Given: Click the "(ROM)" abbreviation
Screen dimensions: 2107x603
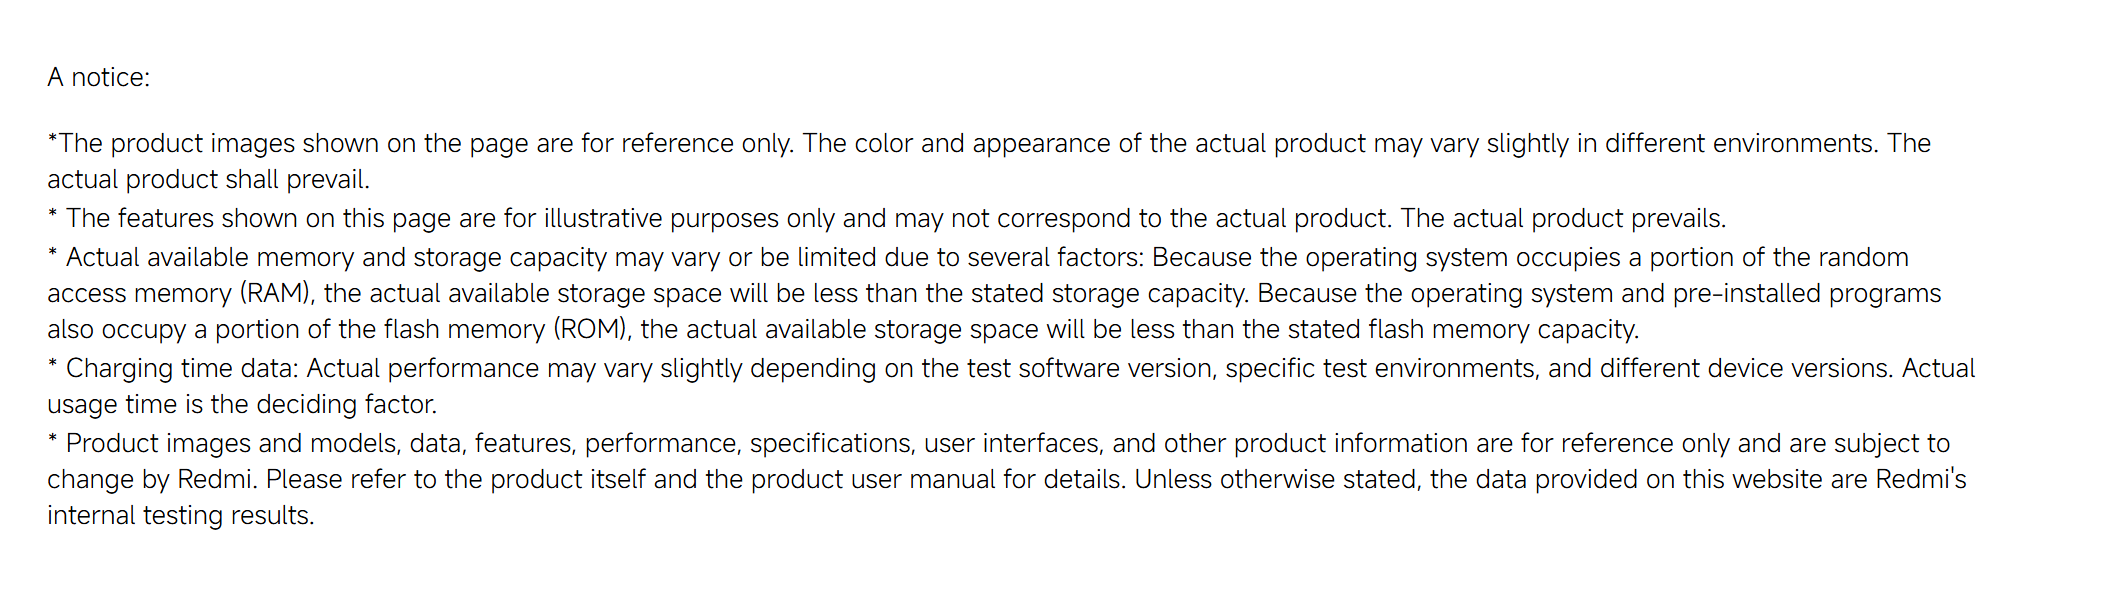Looking at the screenshot, I should click(x=592, y=330).
